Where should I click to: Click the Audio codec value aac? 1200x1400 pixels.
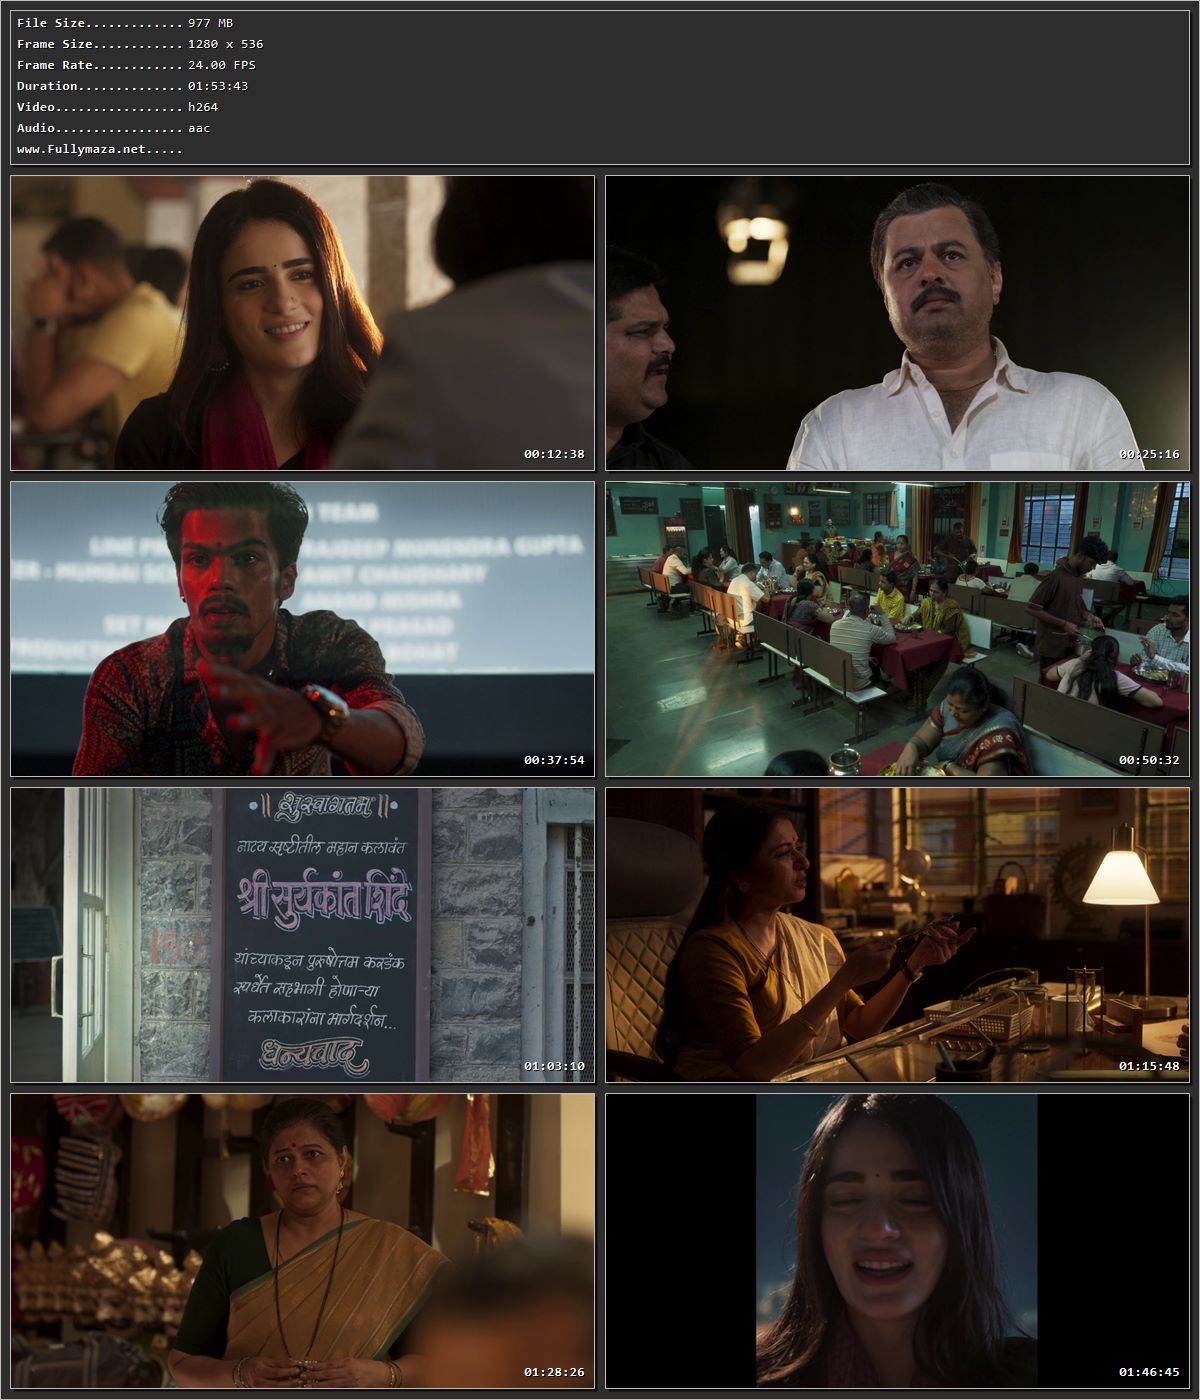[199, 128]
